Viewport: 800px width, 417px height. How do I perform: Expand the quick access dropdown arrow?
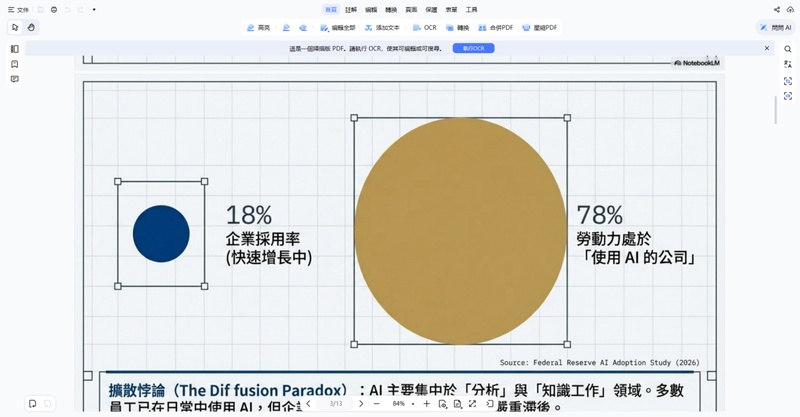tap(94, 10)
